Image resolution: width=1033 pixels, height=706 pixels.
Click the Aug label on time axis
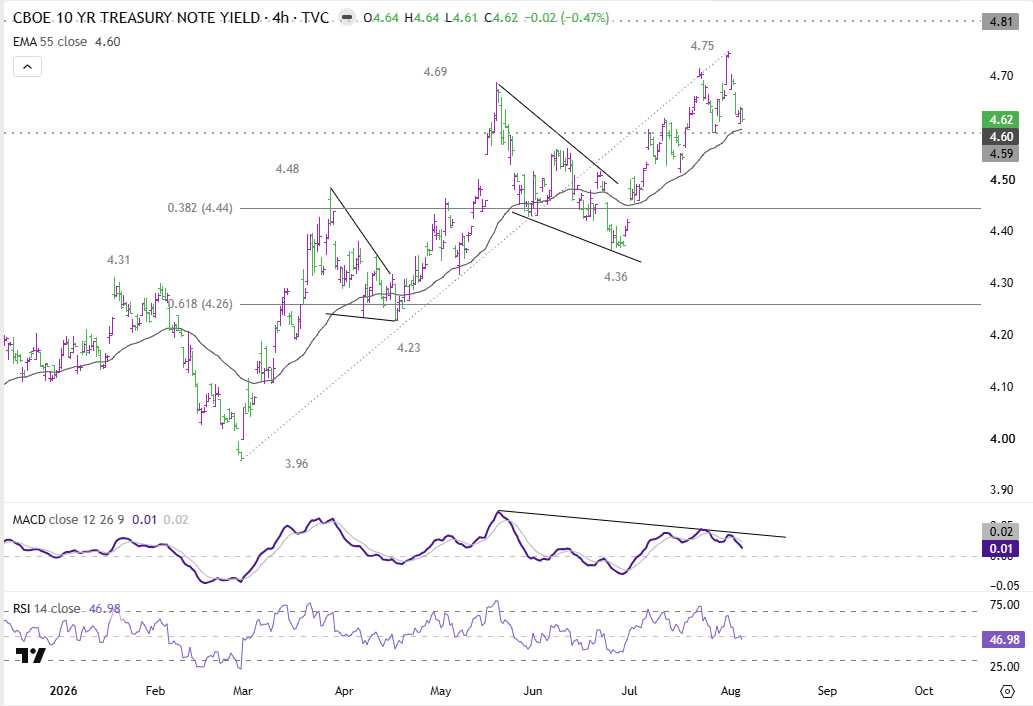click(x=731, y=691)
